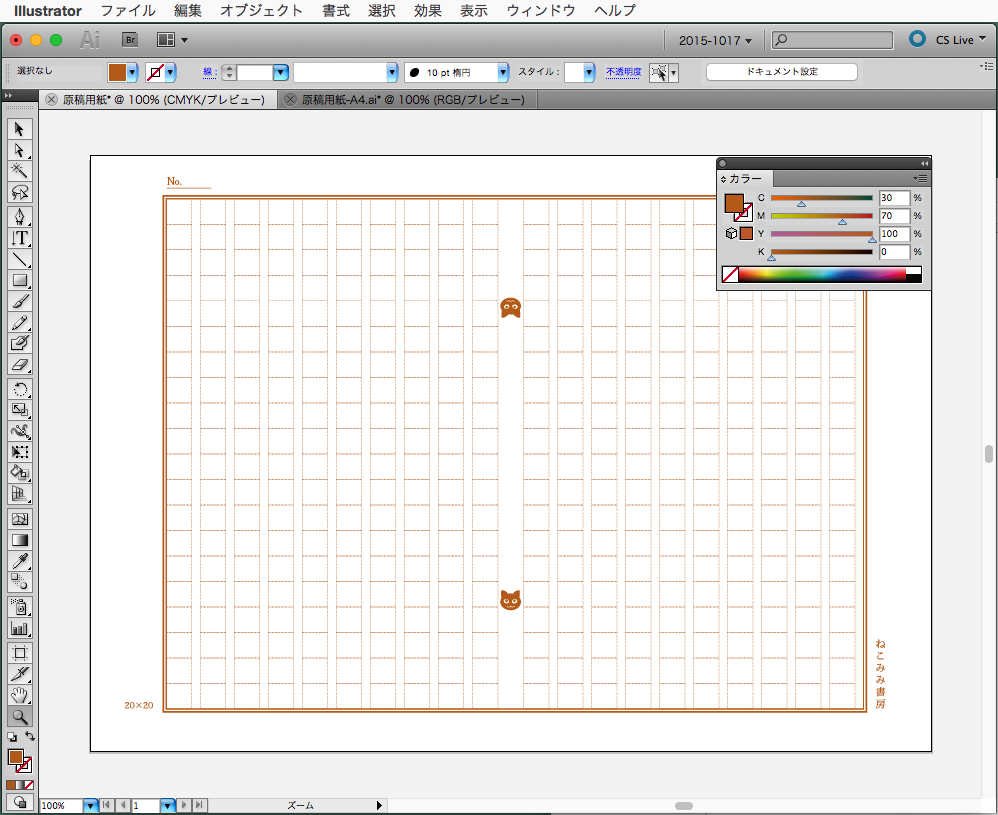Click the ドキュメント設定 button
Image resolution: width=998 pixels, height=815 pixels.
tap(781, 72)
